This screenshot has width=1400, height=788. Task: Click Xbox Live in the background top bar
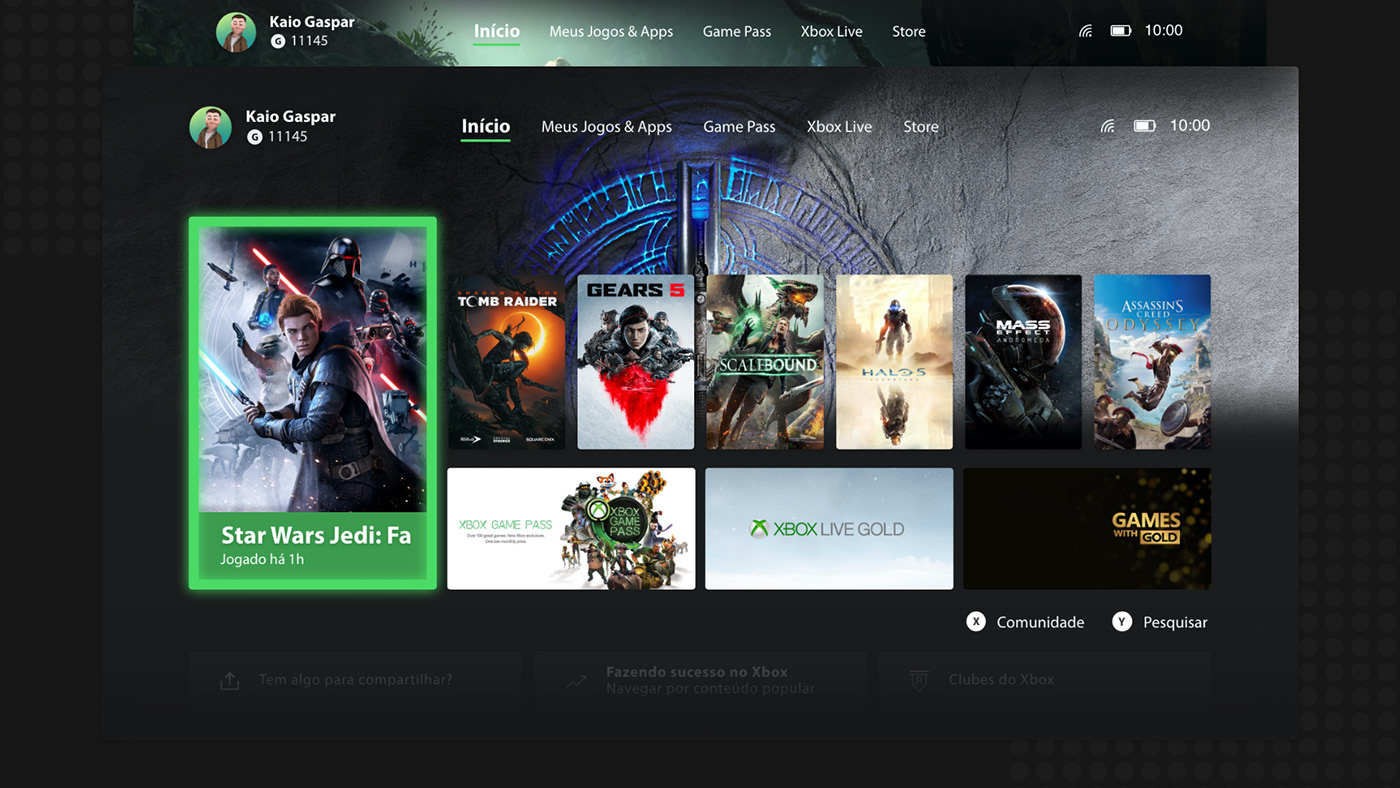[x=832, y=32]
